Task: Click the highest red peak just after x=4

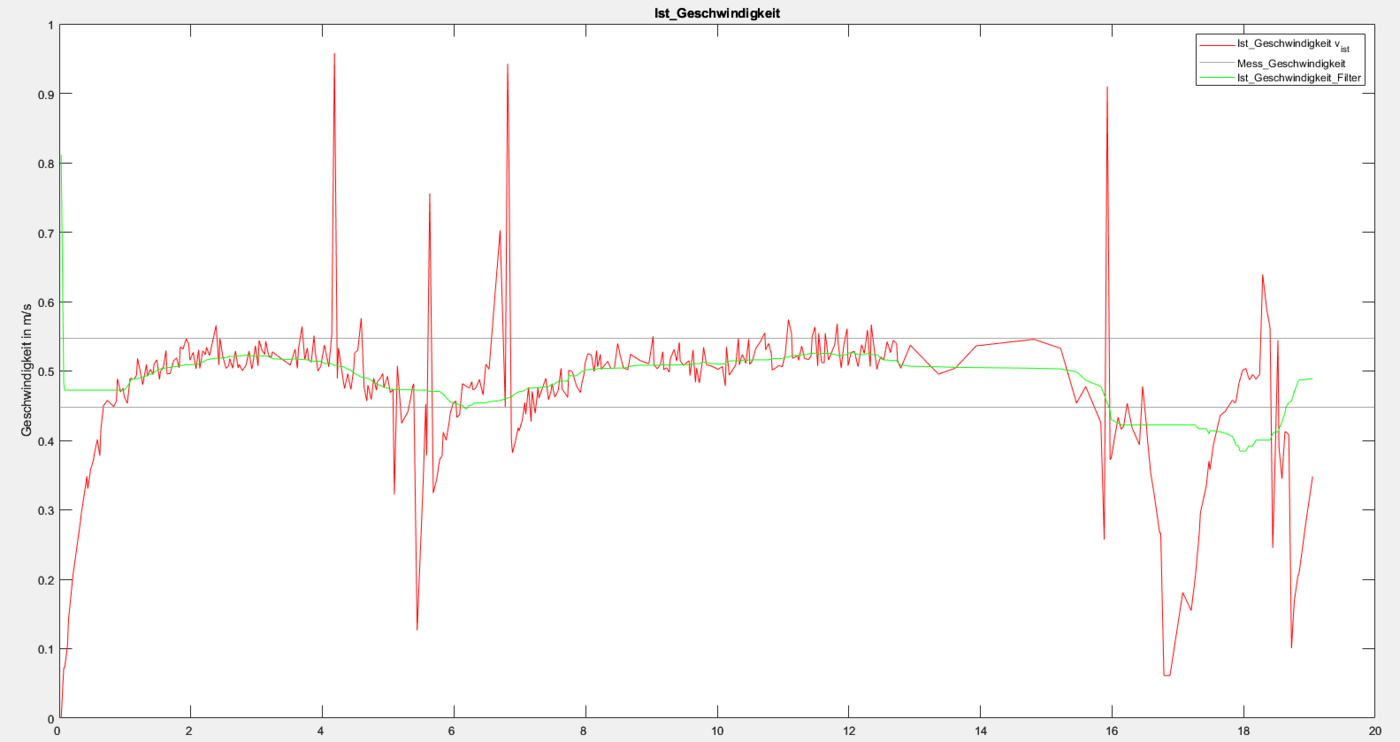Action: coord(334,55)
